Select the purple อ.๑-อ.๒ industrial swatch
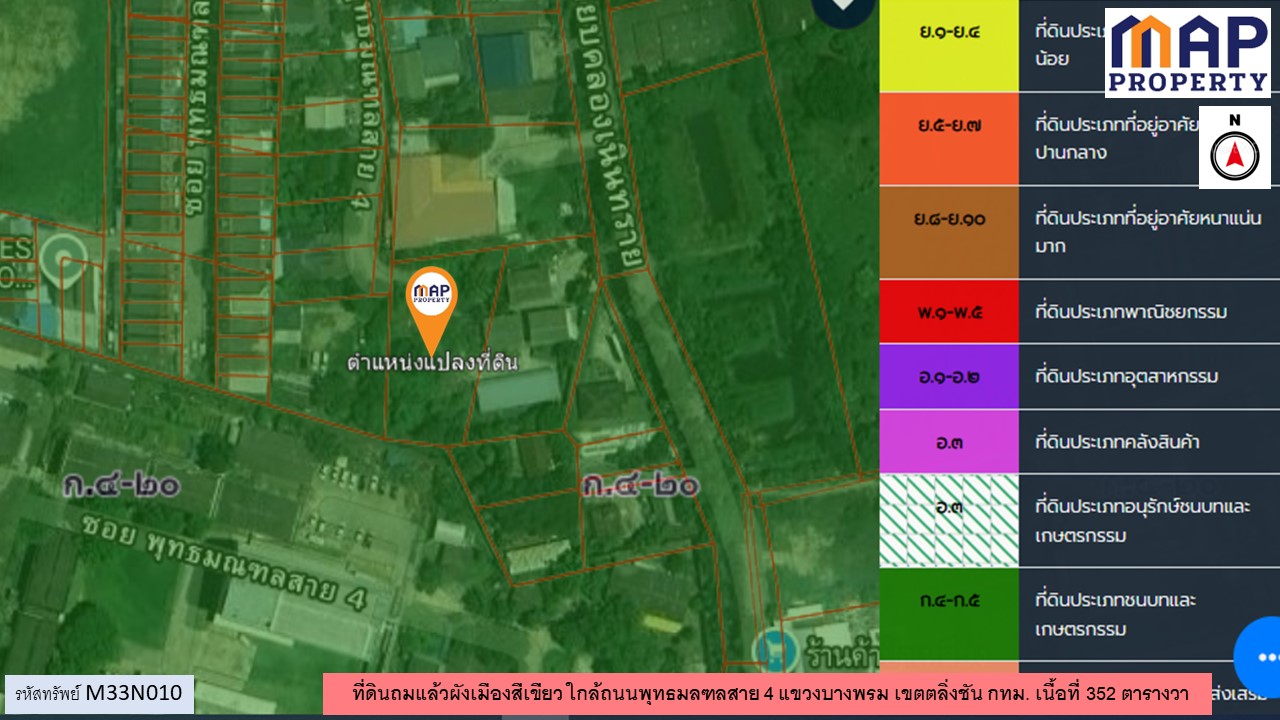The height and width of the screenshot is (720, 1280). (x=948, y=377)
